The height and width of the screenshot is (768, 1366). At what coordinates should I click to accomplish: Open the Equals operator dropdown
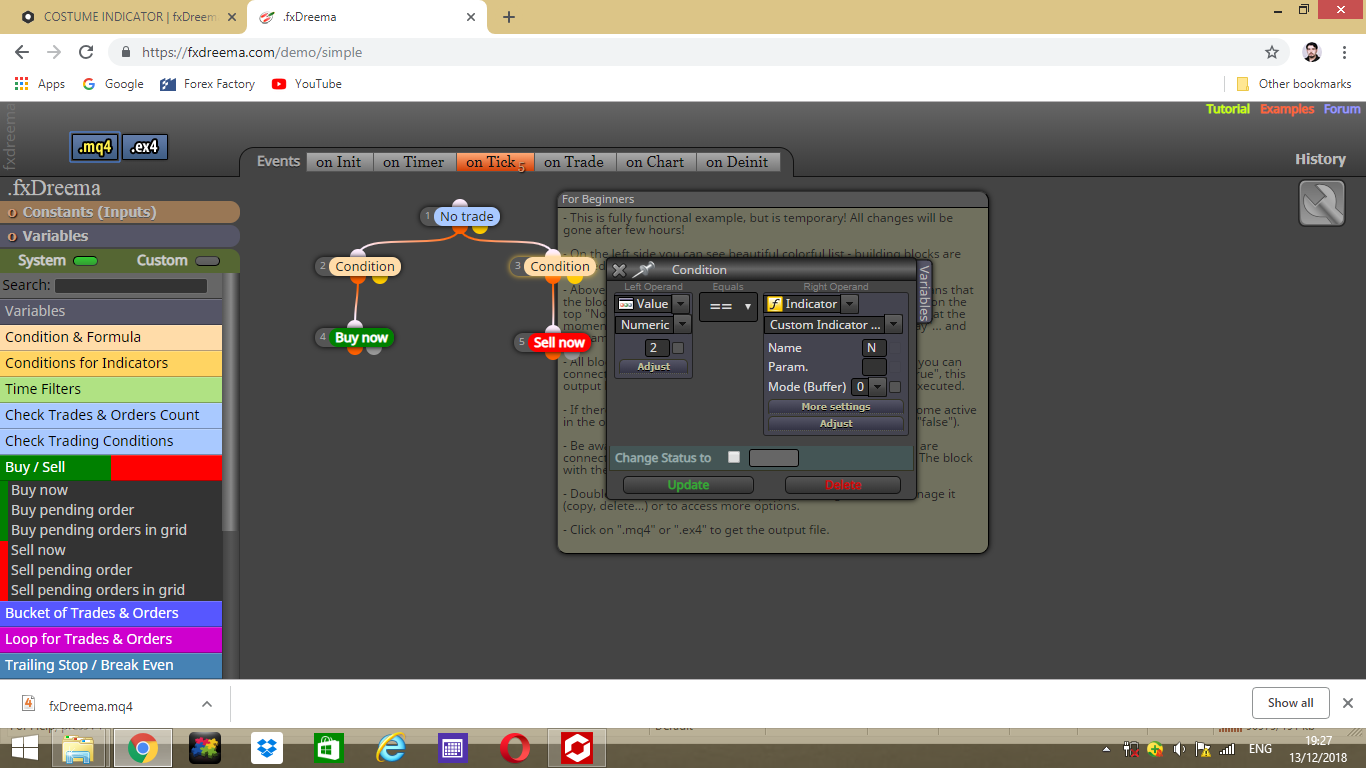[728, 307]
